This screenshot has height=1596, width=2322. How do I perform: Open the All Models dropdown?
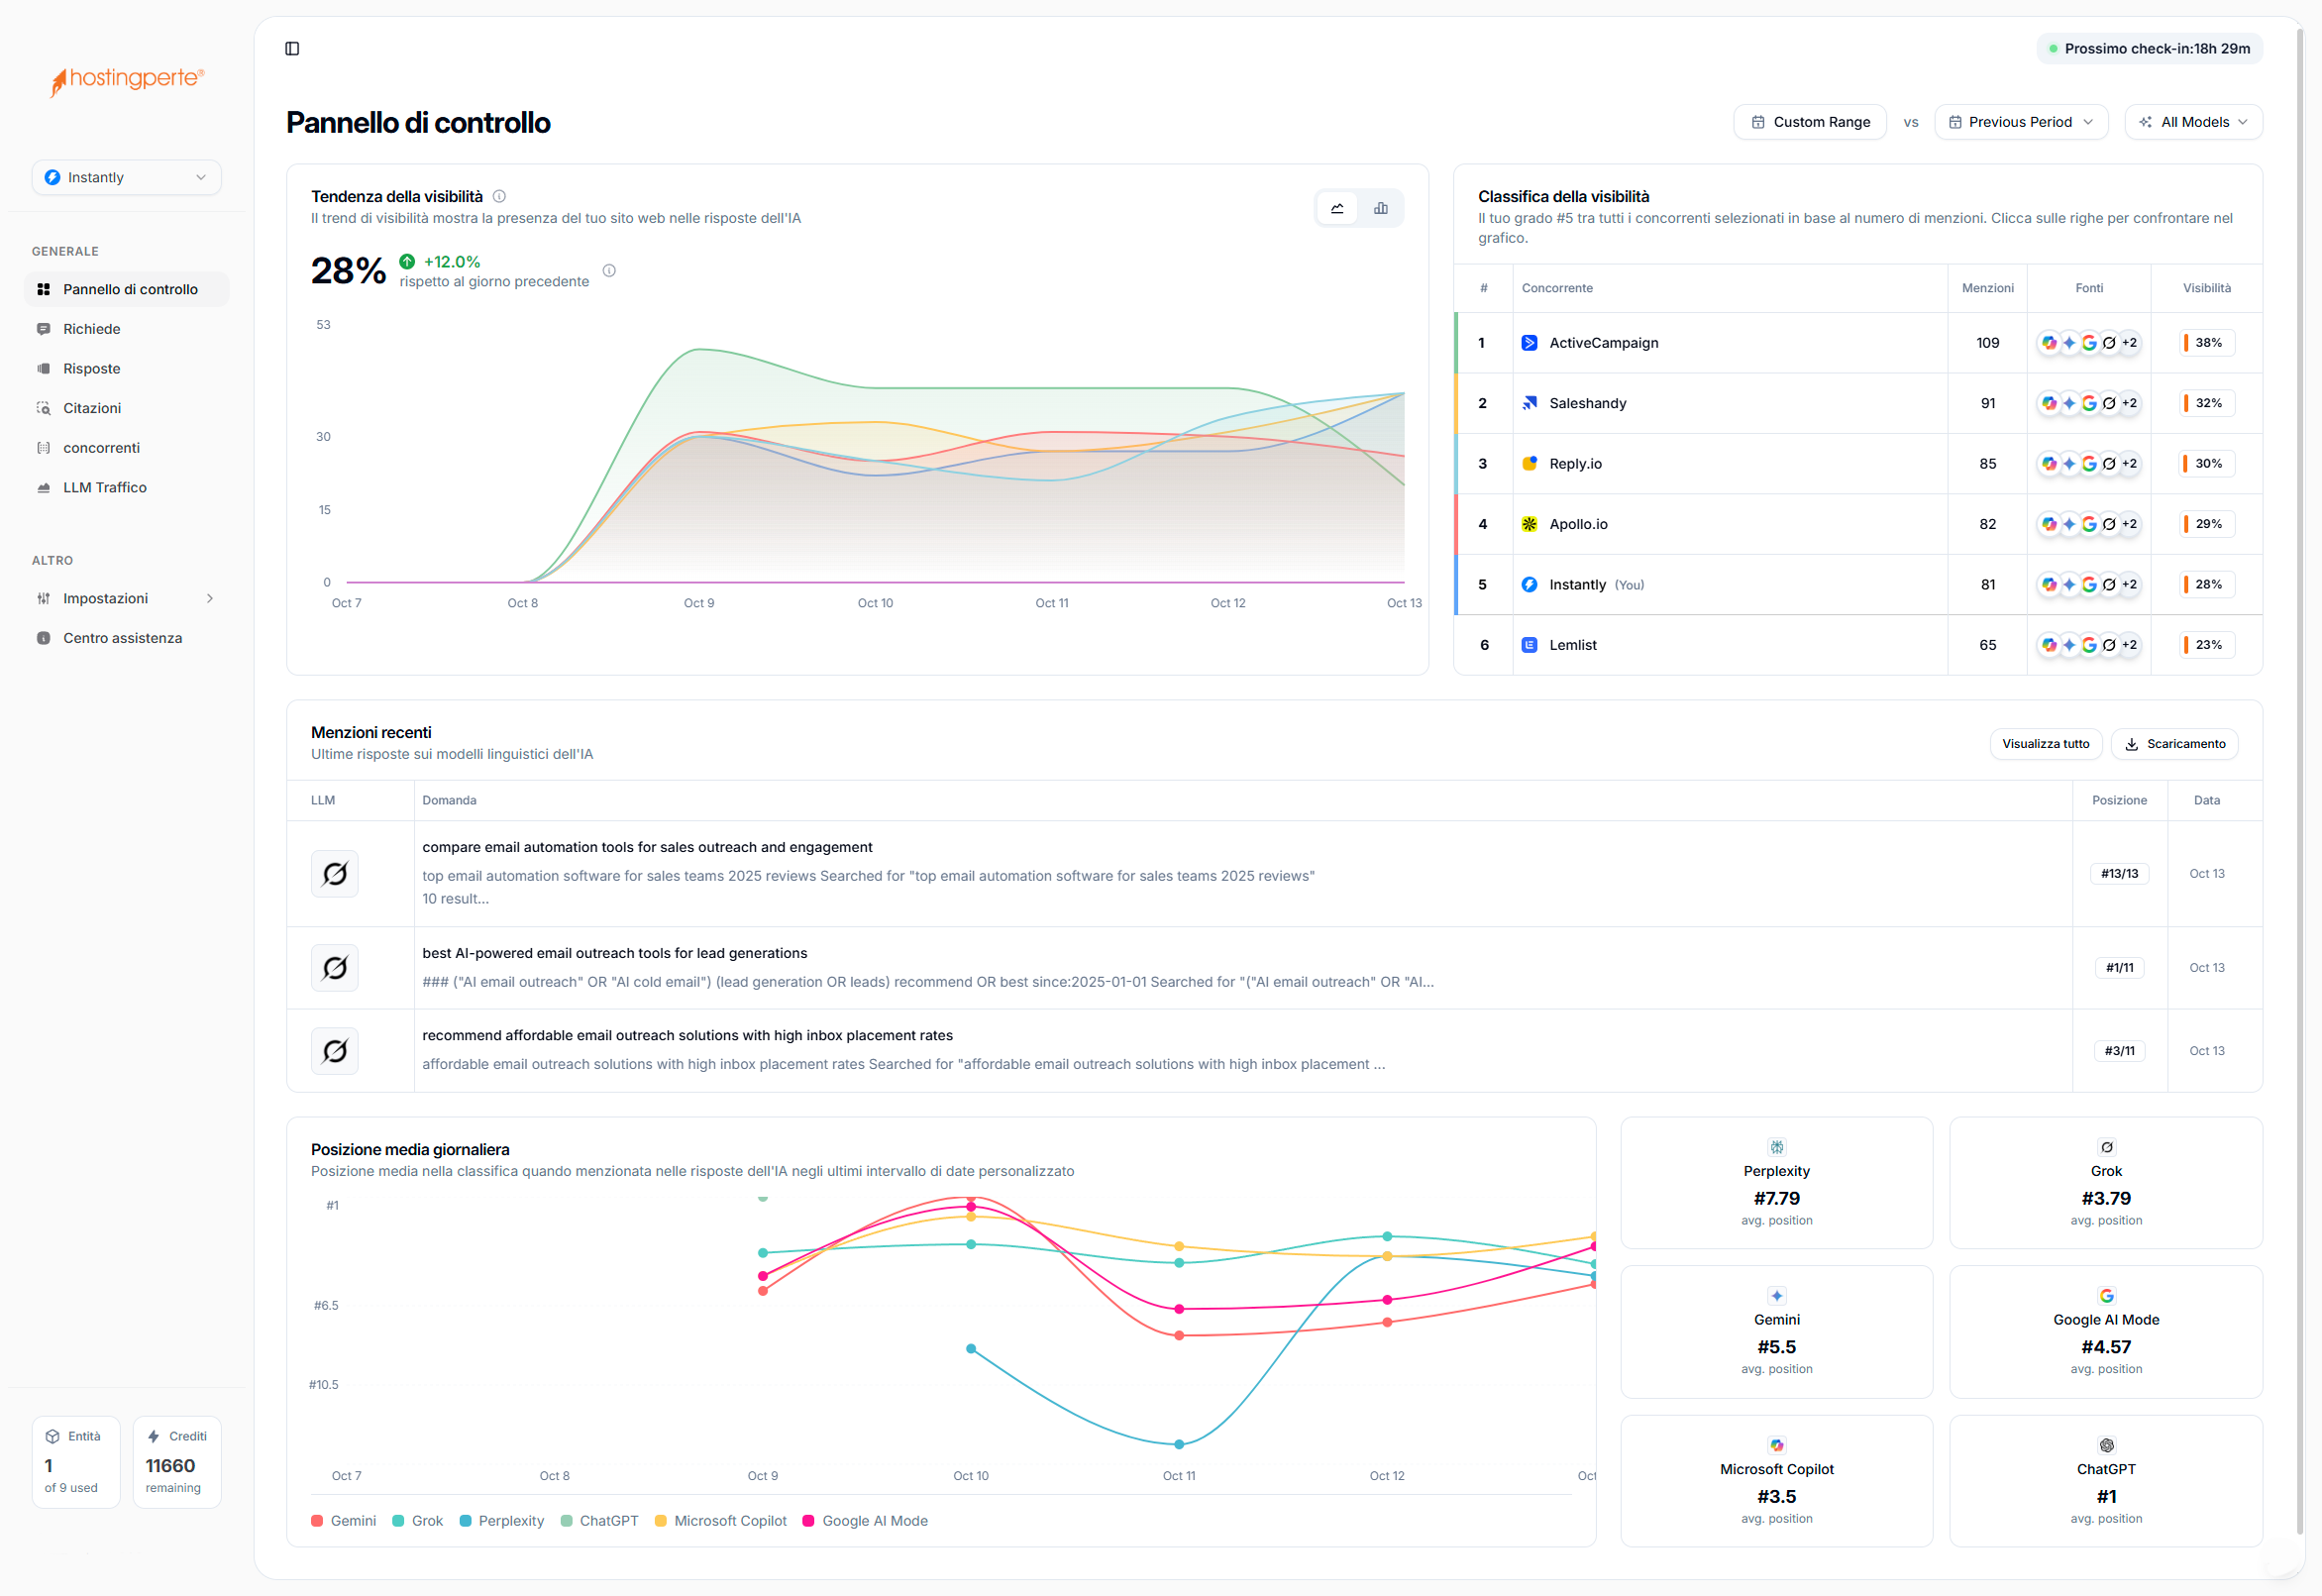click(2193, 122)
